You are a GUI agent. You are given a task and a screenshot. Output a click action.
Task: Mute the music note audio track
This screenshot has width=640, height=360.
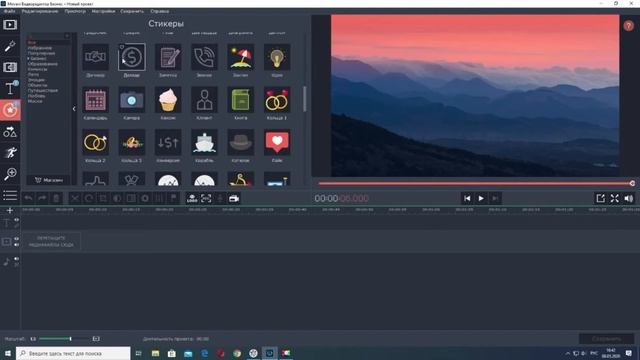[x=17, y=258]
